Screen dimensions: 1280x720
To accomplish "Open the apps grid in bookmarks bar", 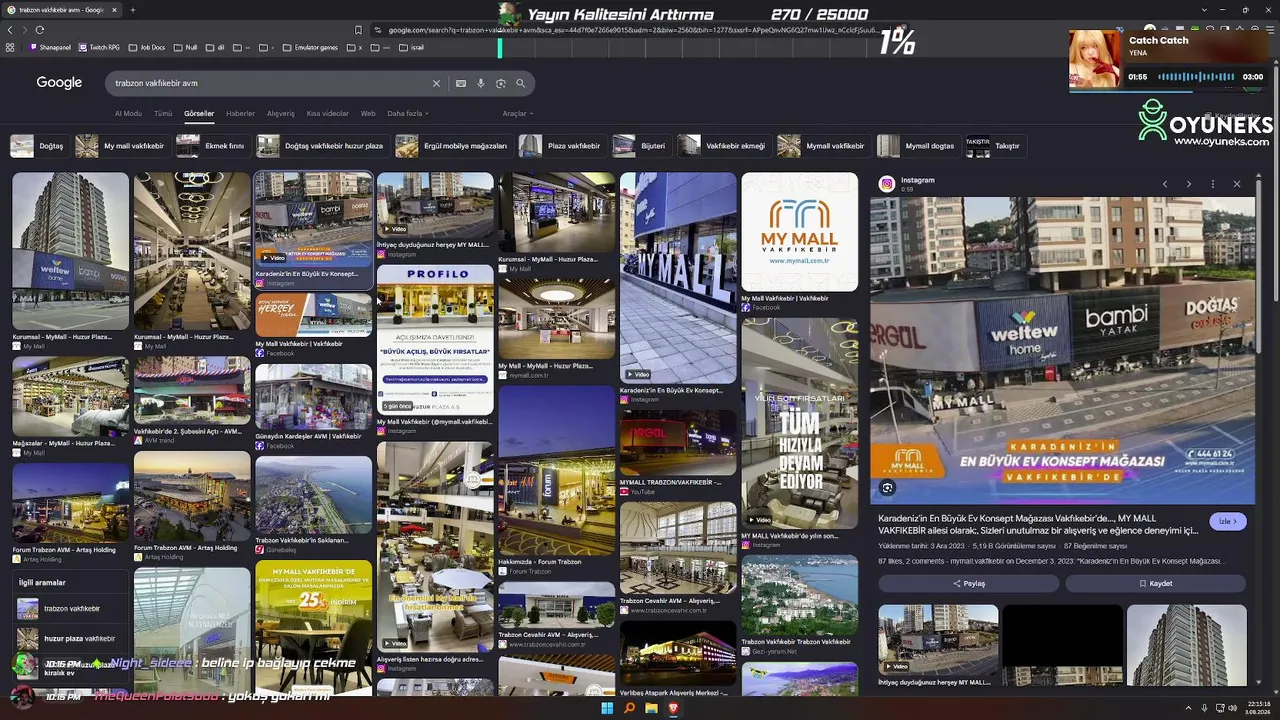I will click(10, 47).
